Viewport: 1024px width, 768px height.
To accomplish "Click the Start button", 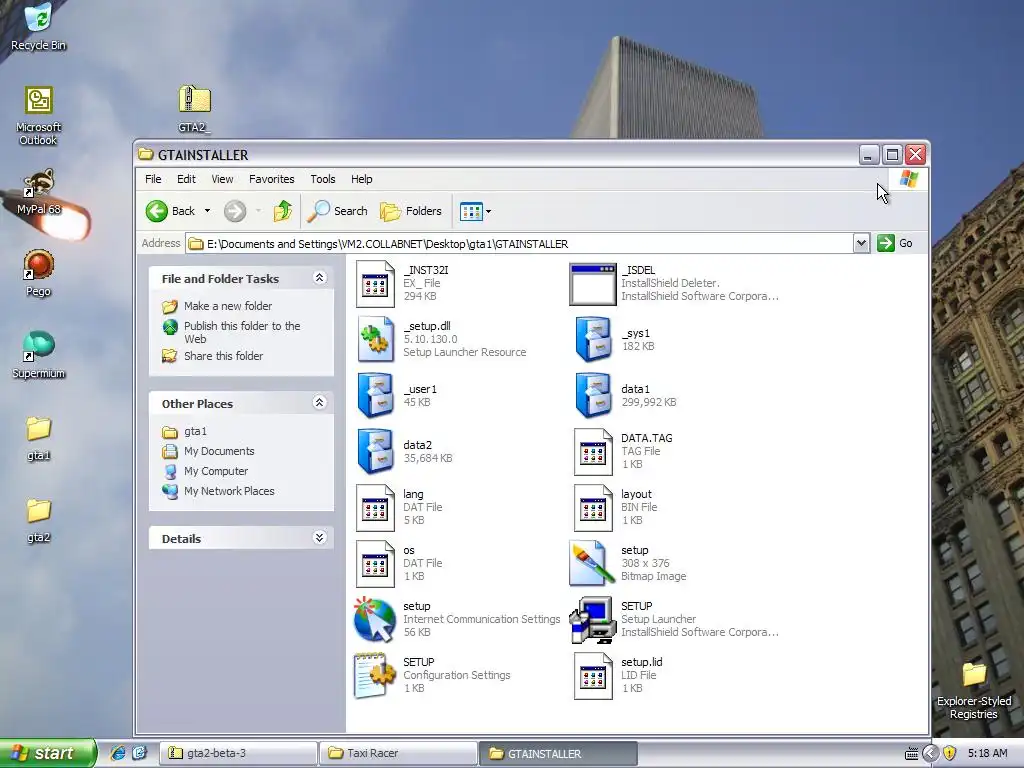I will pyautogui.click(x=48, y=753).
